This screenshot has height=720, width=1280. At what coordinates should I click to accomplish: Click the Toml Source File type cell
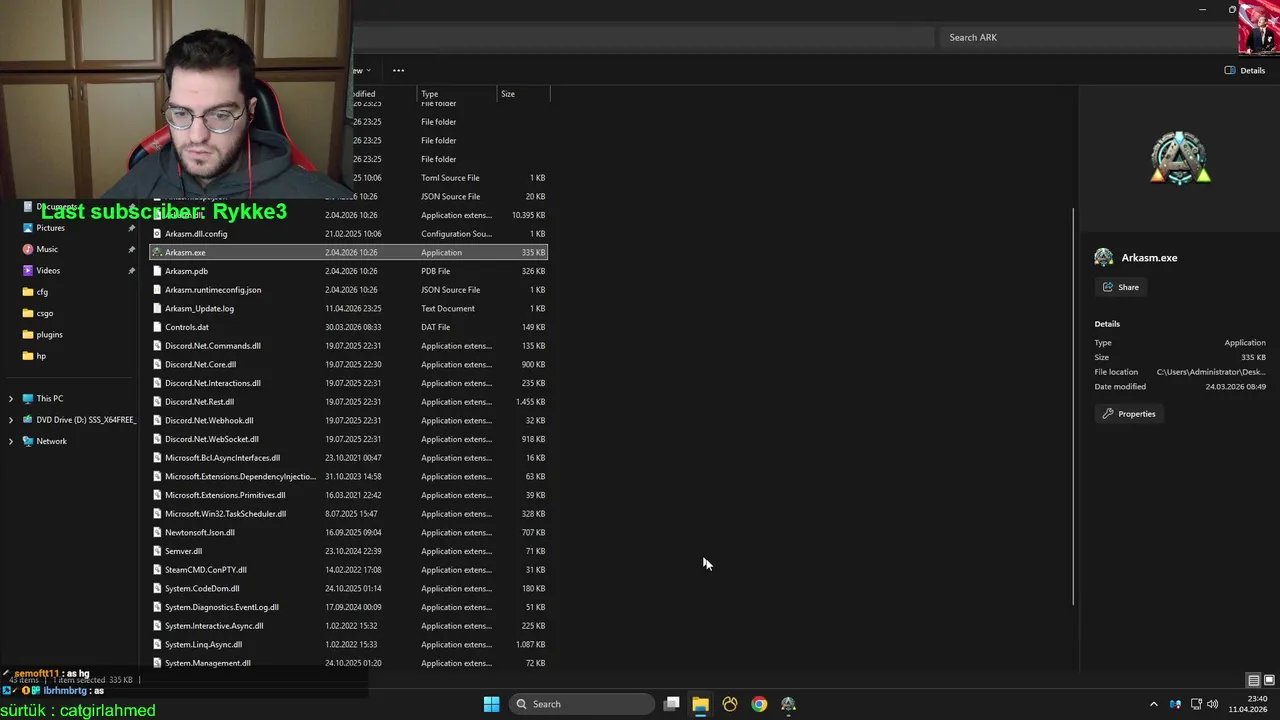click(x=450, y=178)
